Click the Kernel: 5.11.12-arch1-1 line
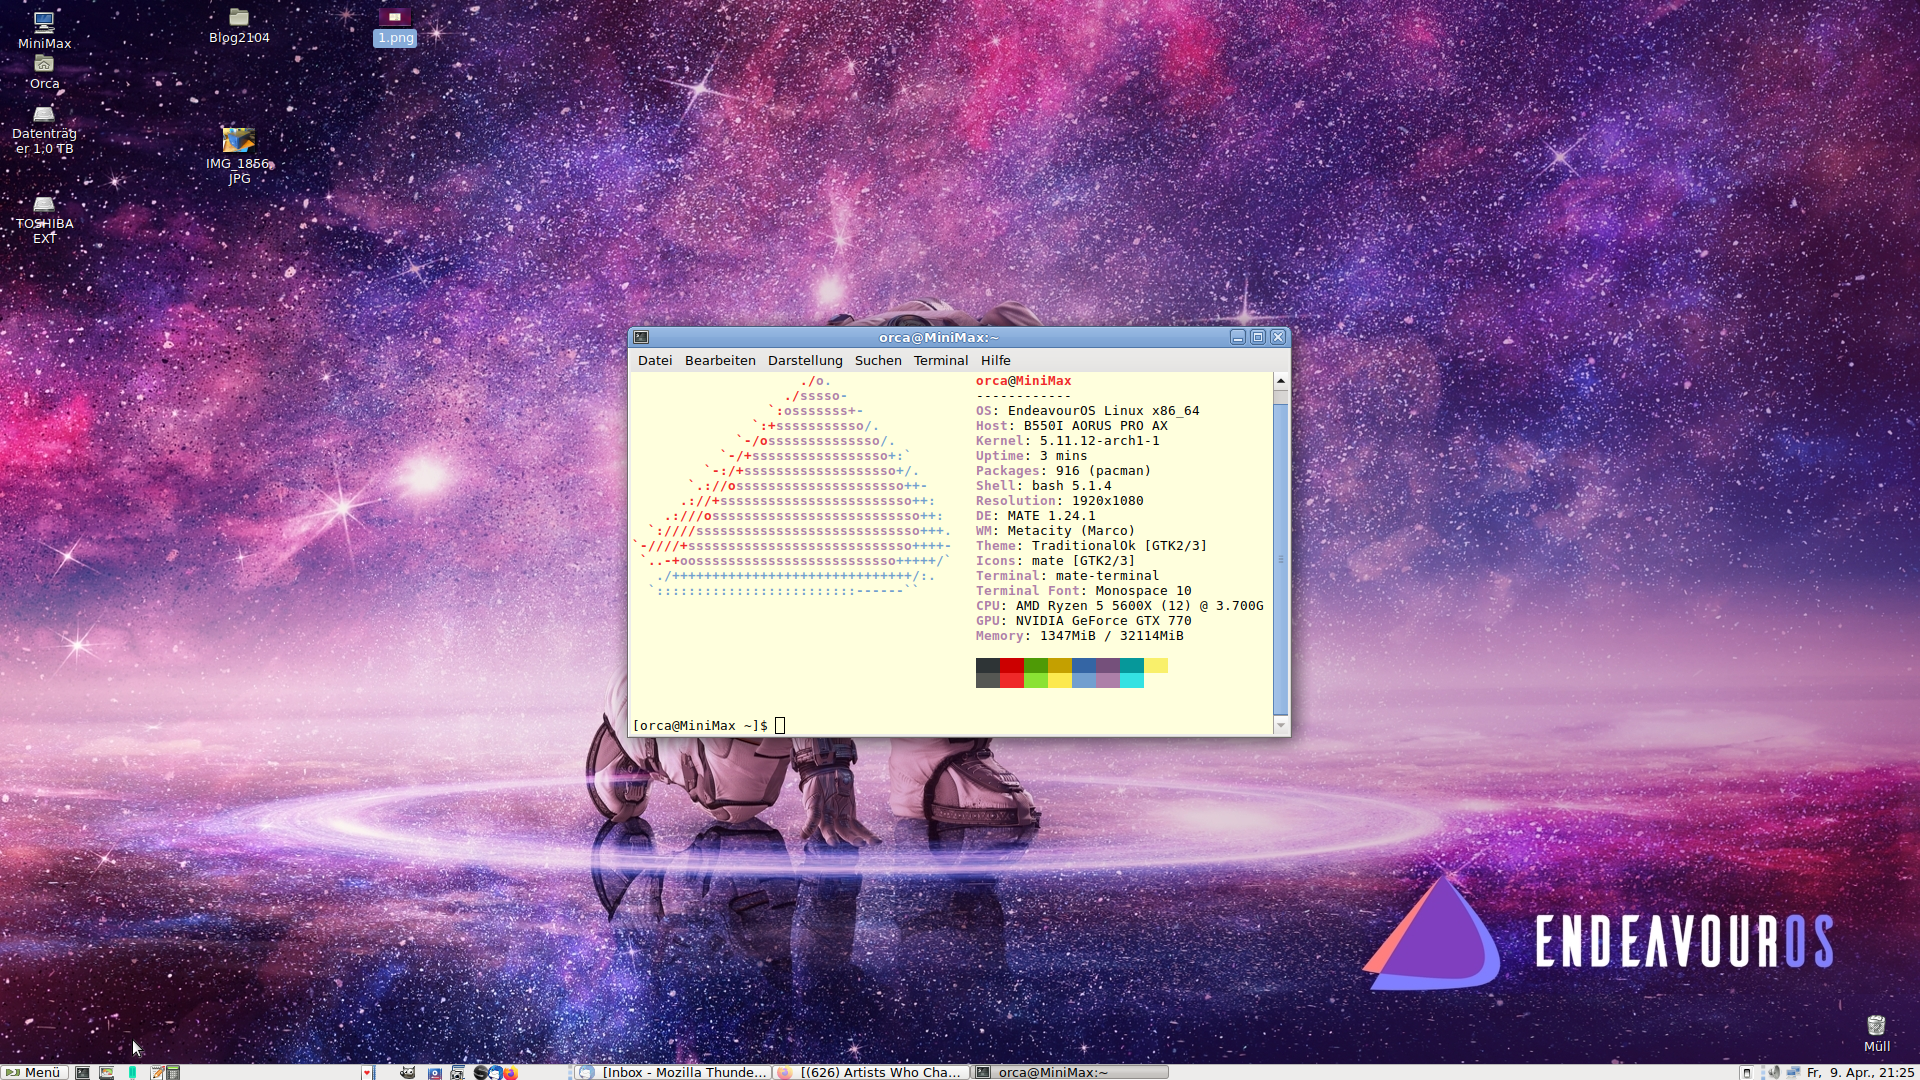 pyautogui.click(x=1068, y=441)
